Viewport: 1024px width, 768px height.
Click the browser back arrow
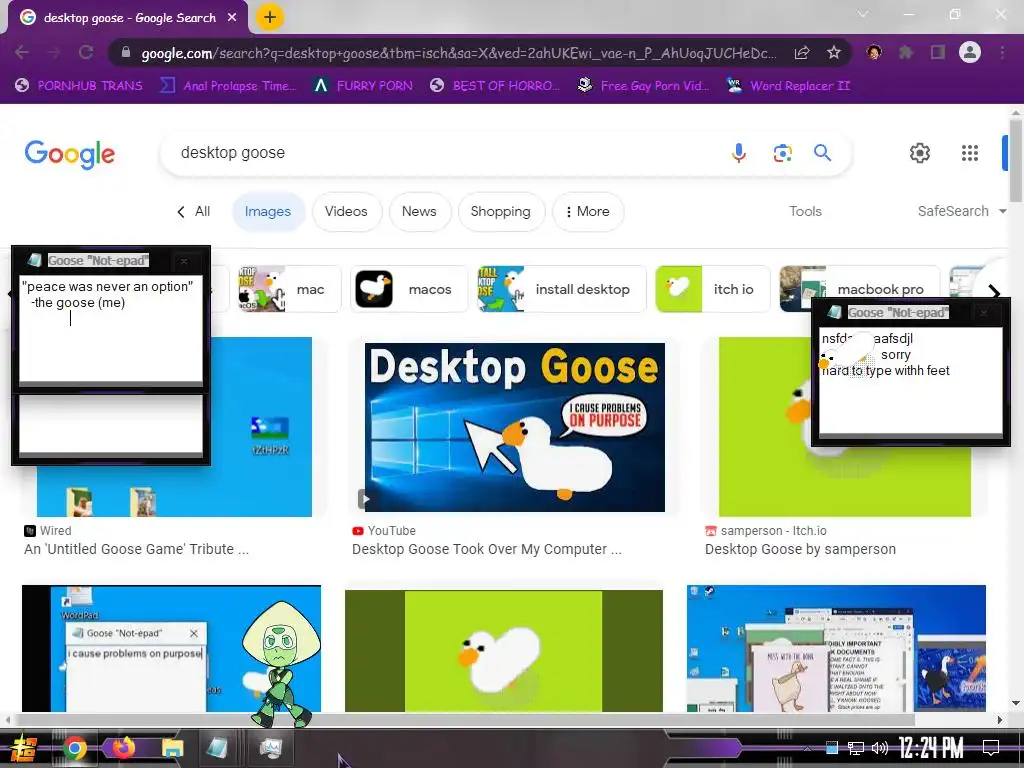22,52
